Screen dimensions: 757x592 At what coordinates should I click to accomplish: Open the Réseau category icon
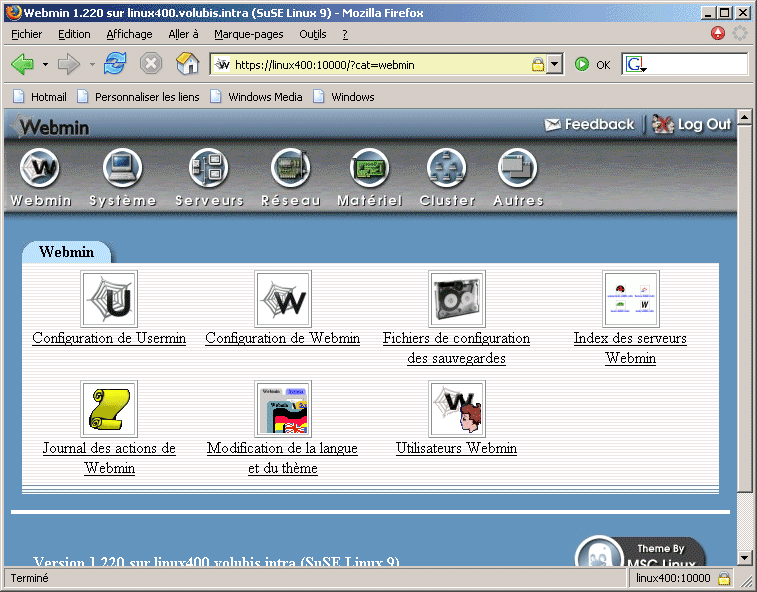tap(291, 168)
